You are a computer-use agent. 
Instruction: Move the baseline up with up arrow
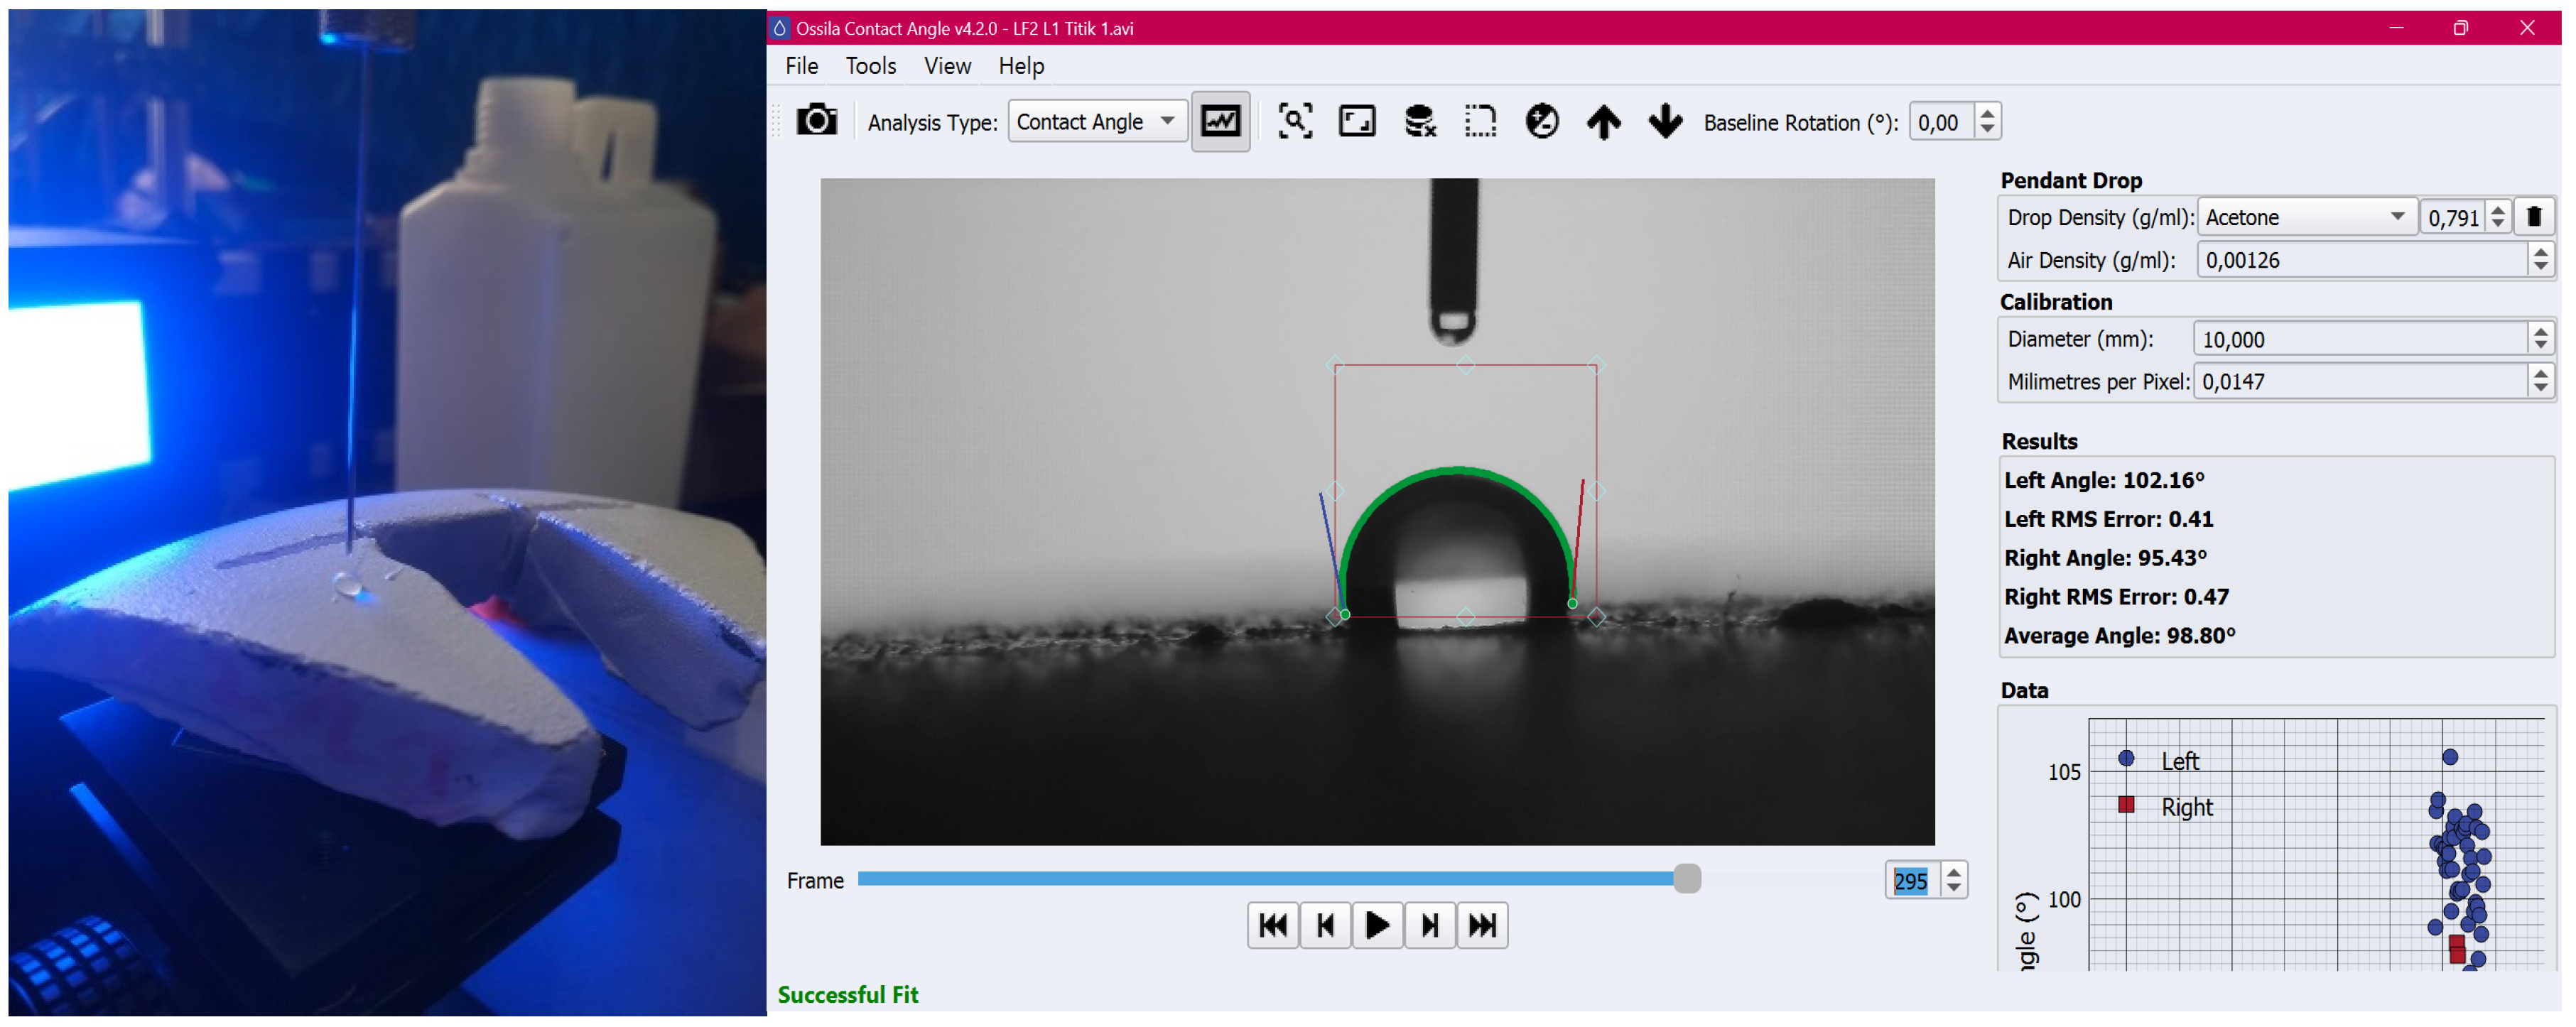(x=1603, y=122)
